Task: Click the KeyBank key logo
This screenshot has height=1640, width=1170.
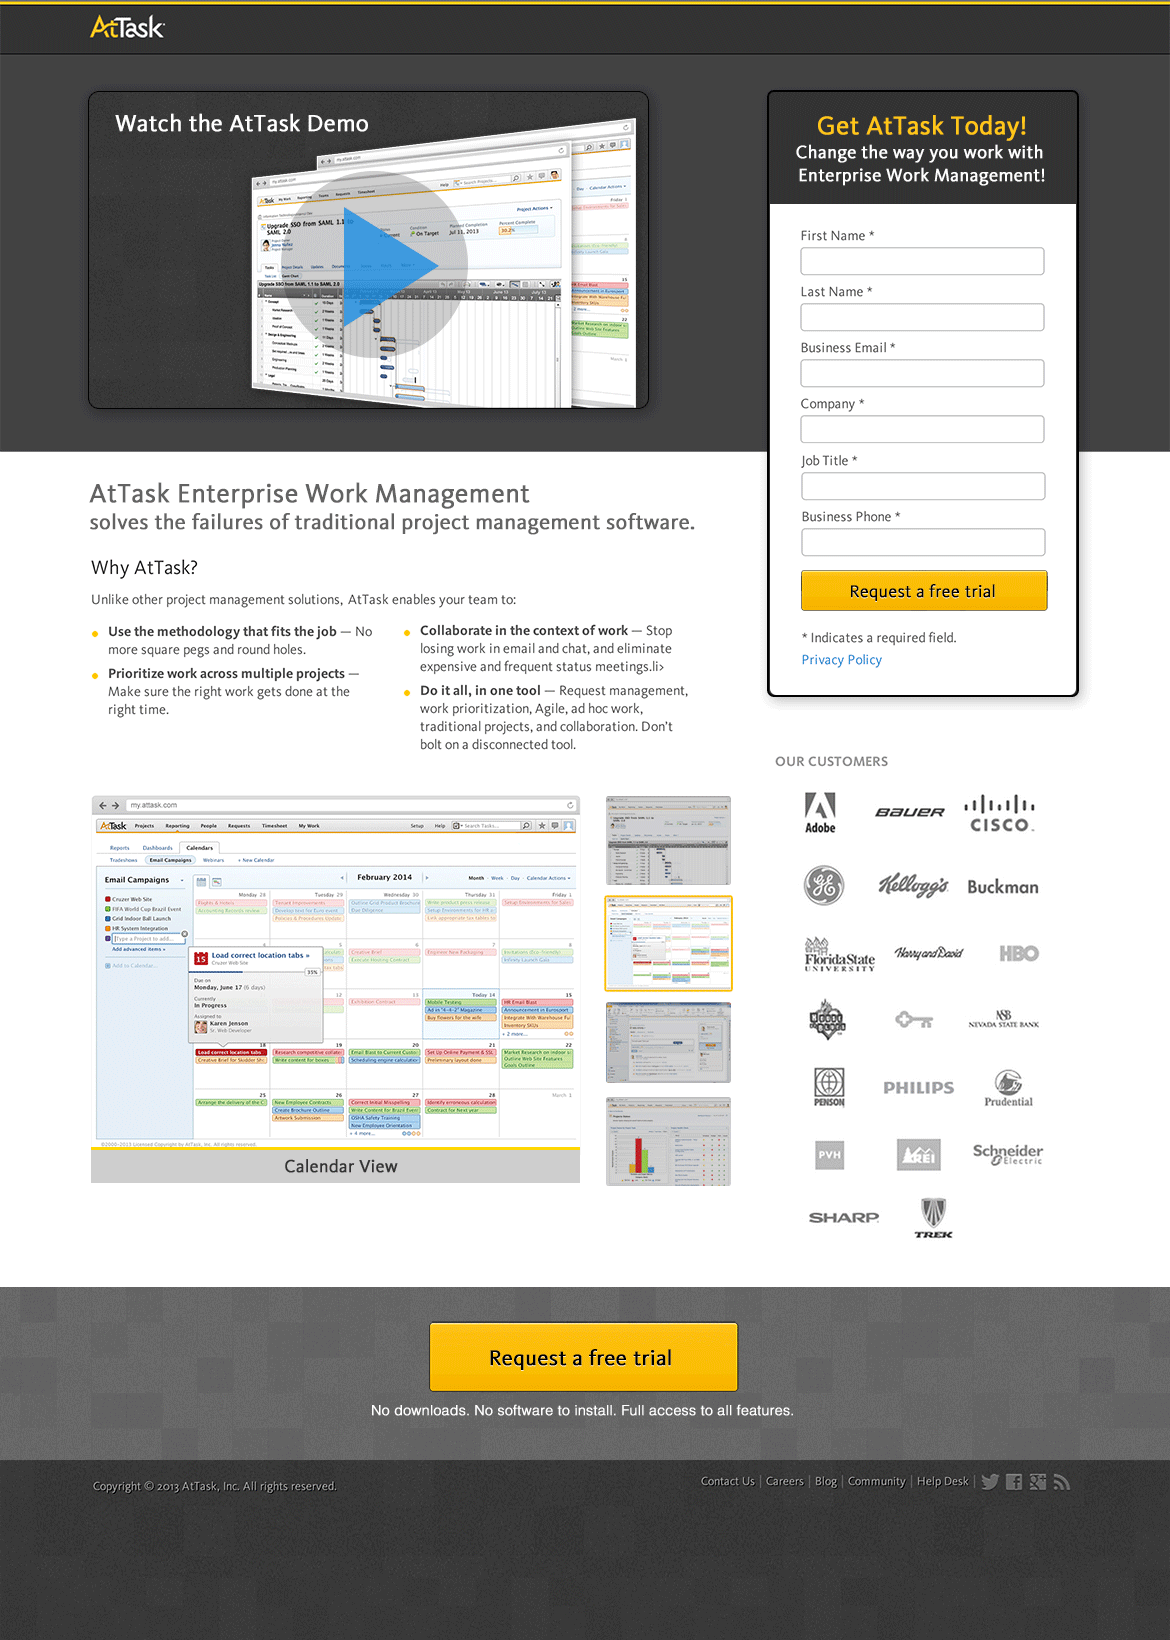Action: point(914,1020)
